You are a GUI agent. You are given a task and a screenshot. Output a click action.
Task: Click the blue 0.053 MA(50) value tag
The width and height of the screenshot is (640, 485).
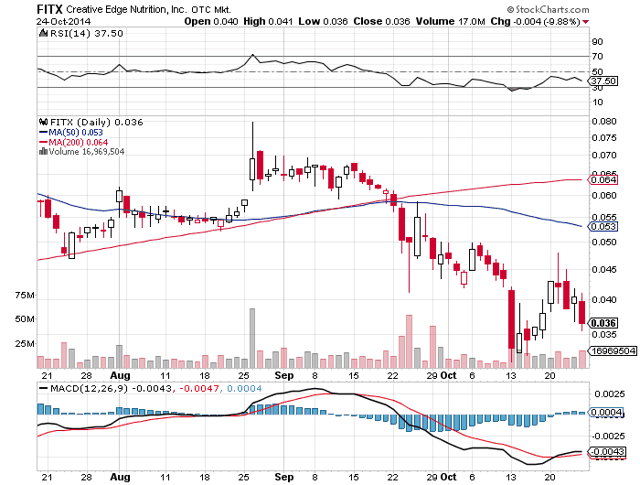[x=602, y=227]
